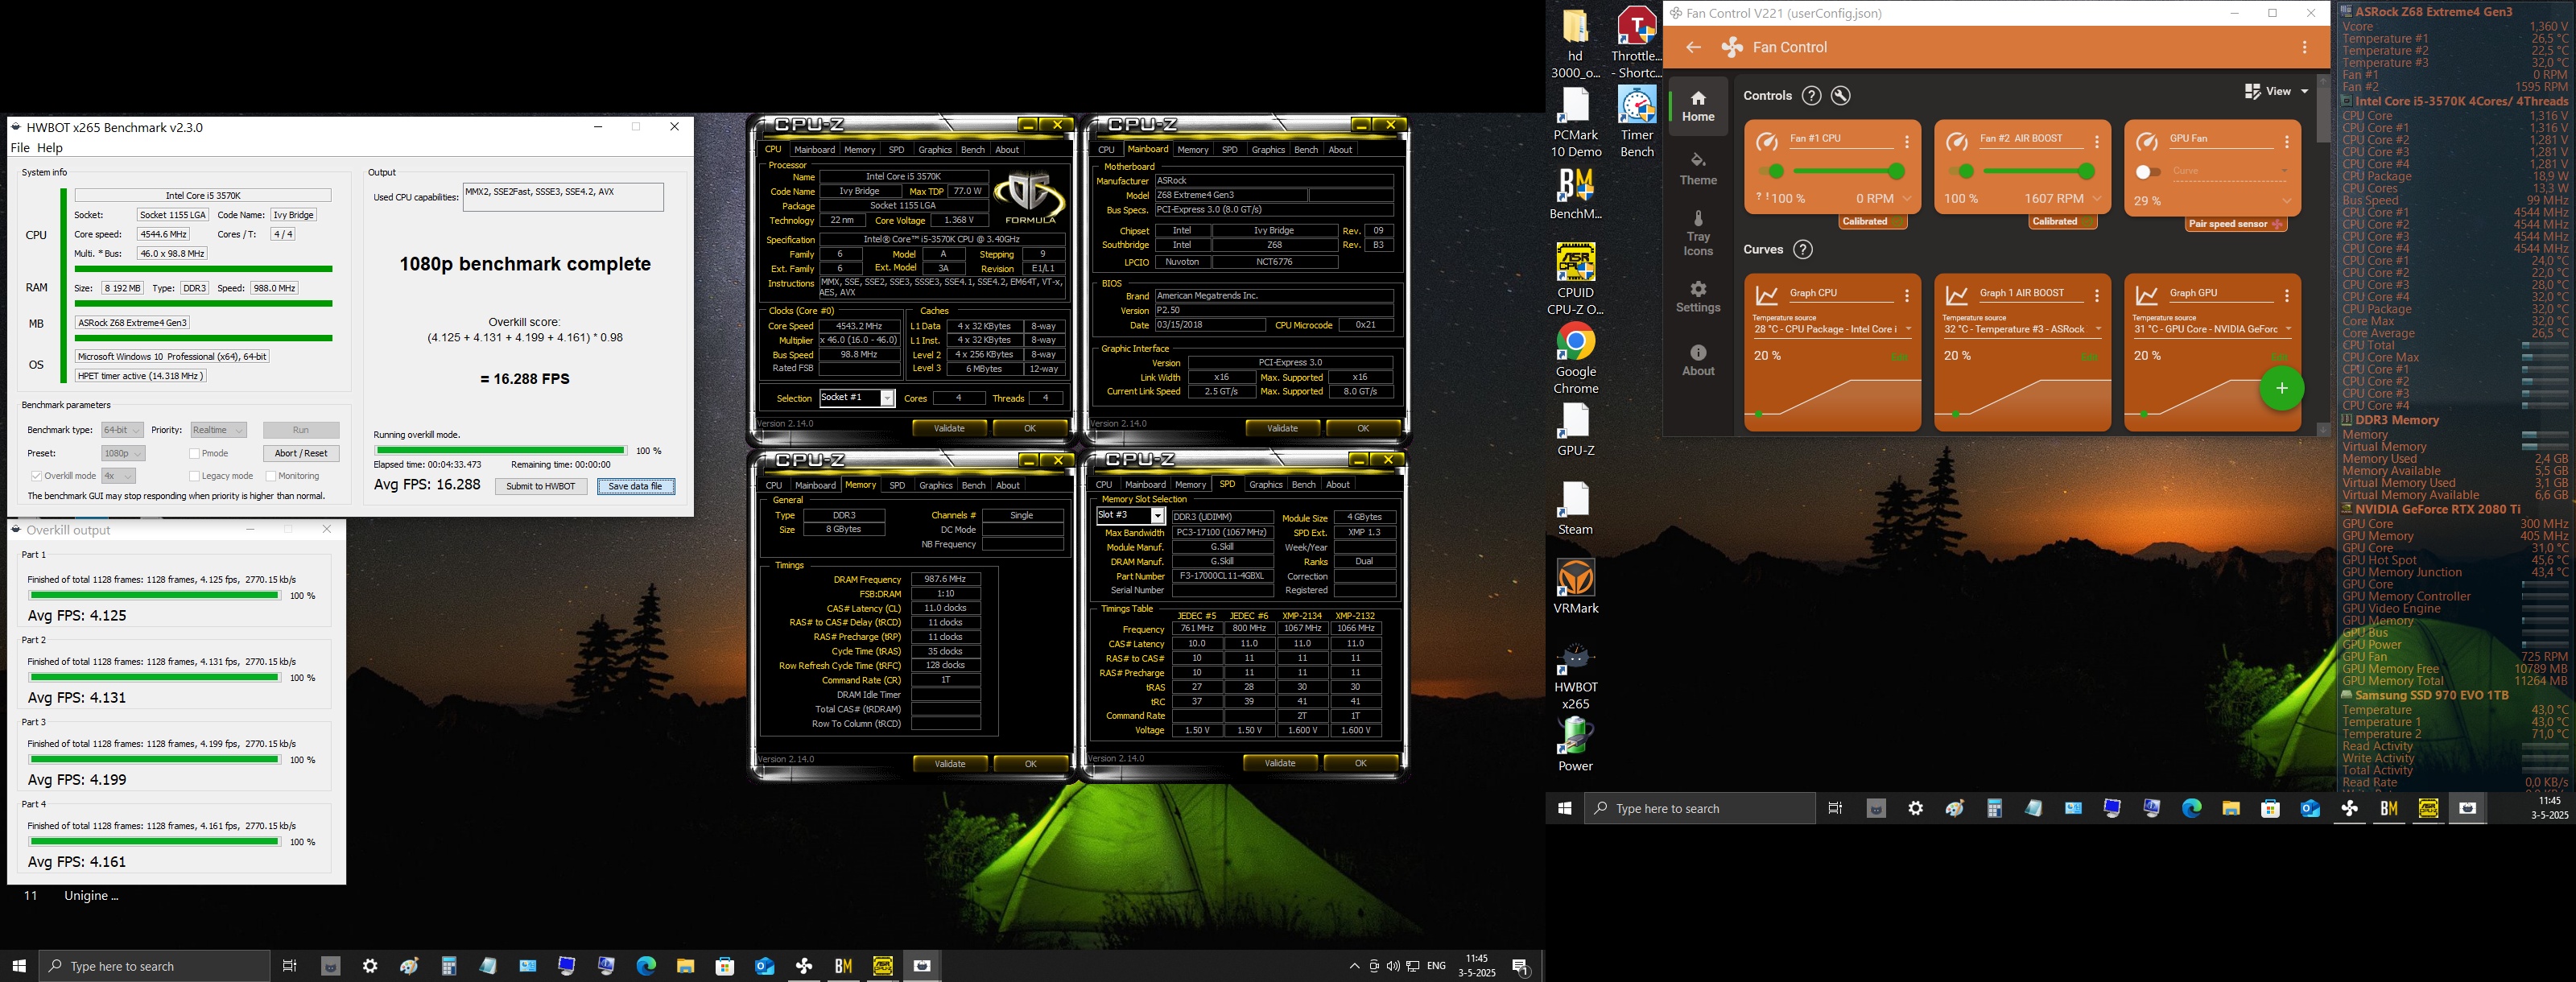Viewport: 2576px width, 982px height.
Task: Open the Preset 1080p dropdown
Action: (x=123, y=453)
